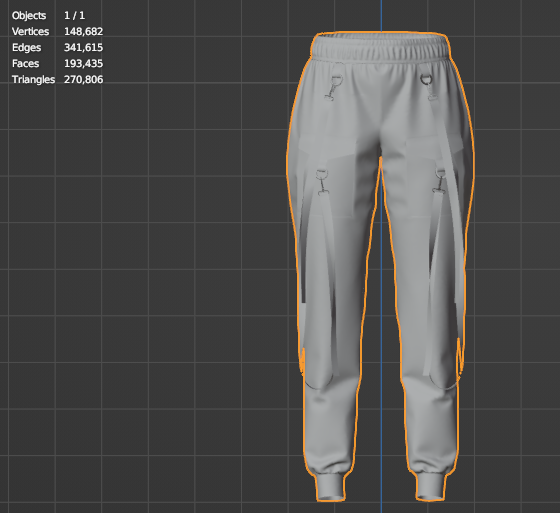Click the Faces label in statistics overlay
560x513 pixels.
click(25, 64)
